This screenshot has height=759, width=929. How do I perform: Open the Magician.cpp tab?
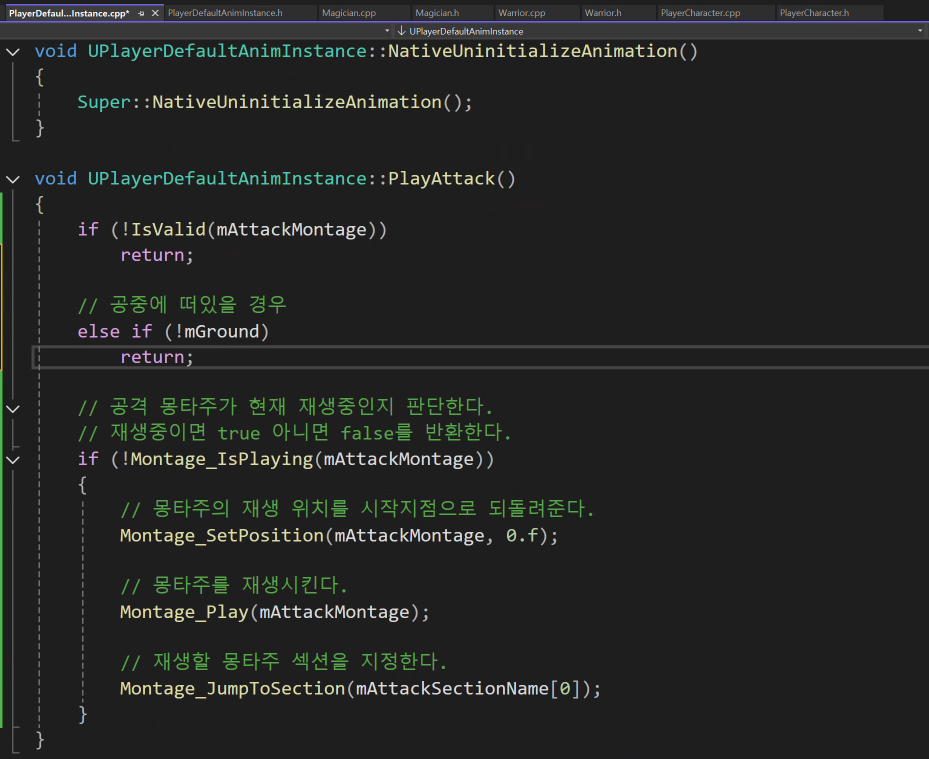[349, 12]
